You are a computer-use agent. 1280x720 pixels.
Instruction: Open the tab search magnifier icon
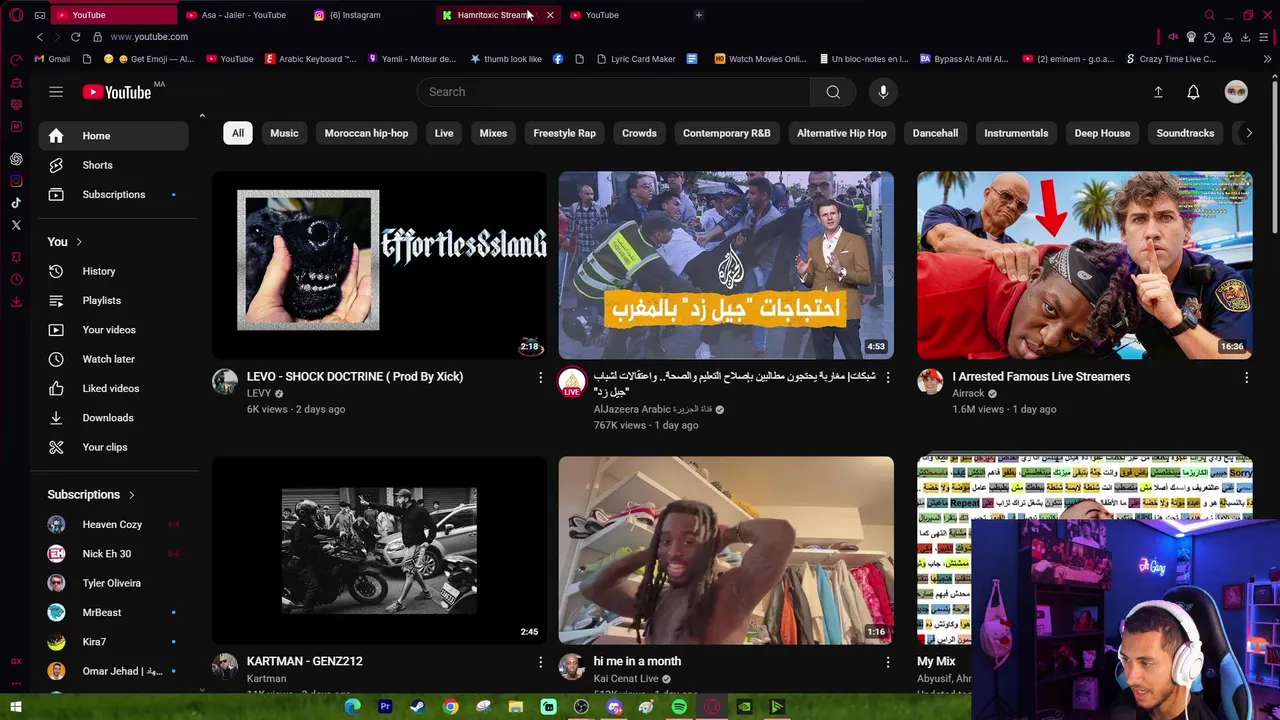pyautogui.click(x=1209, y=15)
